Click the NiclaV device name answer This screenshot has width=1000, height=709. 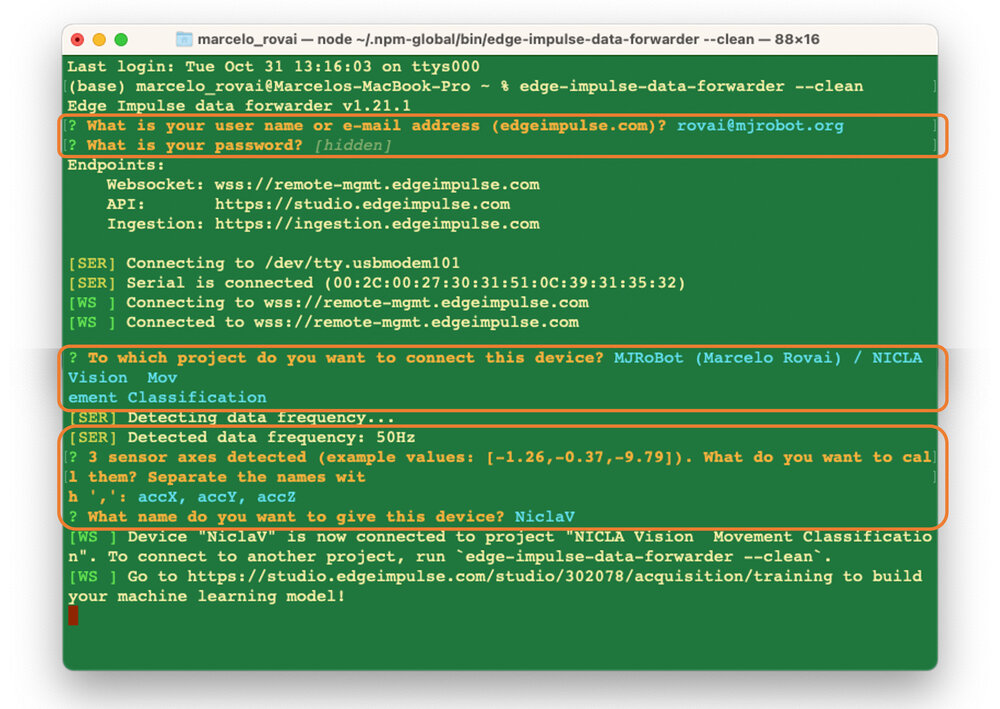tap(544, 517)
